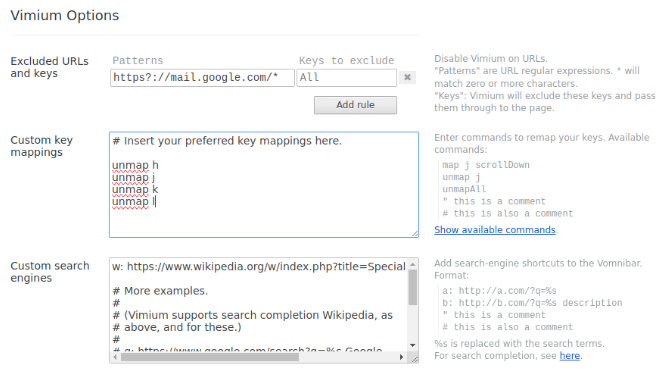Click the 'Vimium Options' page heading
This screenshot has height=377, width=671.
tap(65, 15)
